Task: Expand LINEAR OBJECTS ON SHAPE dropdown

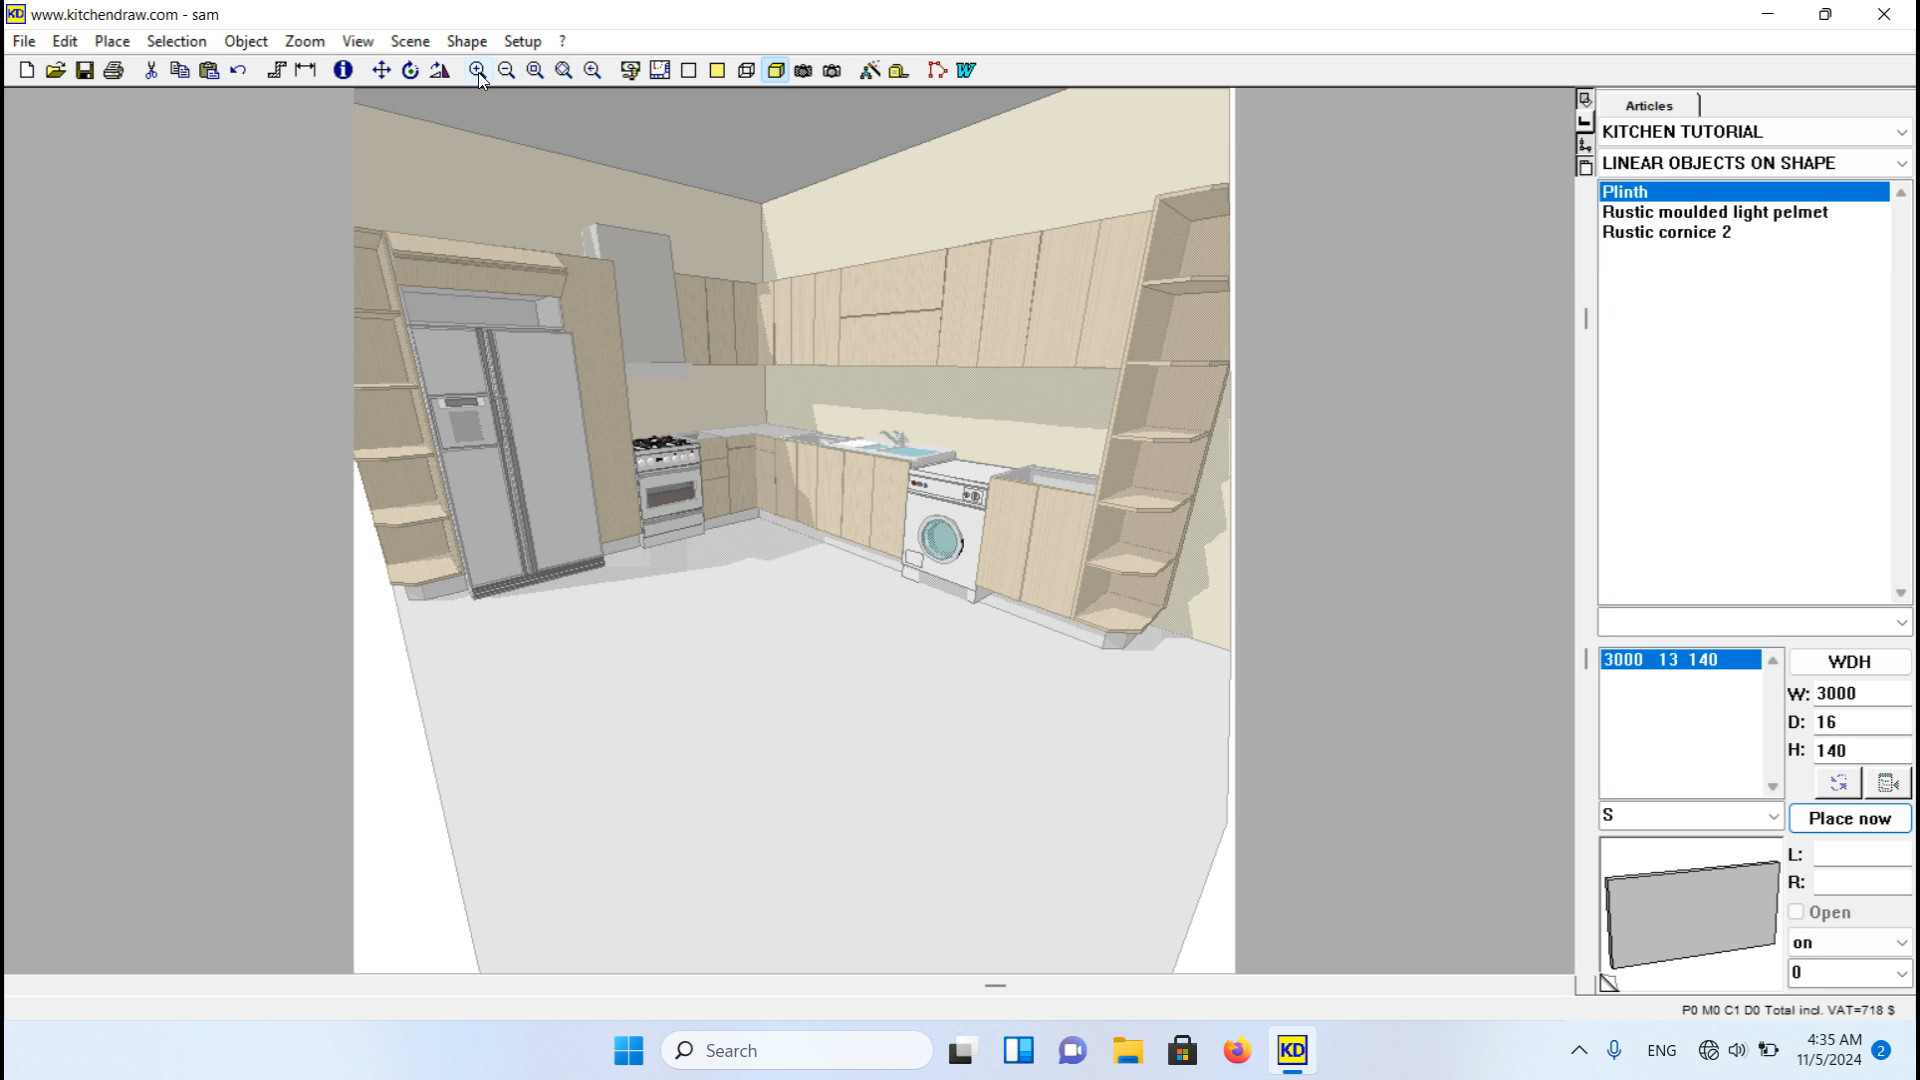Action: click(x=1901, y=163)
